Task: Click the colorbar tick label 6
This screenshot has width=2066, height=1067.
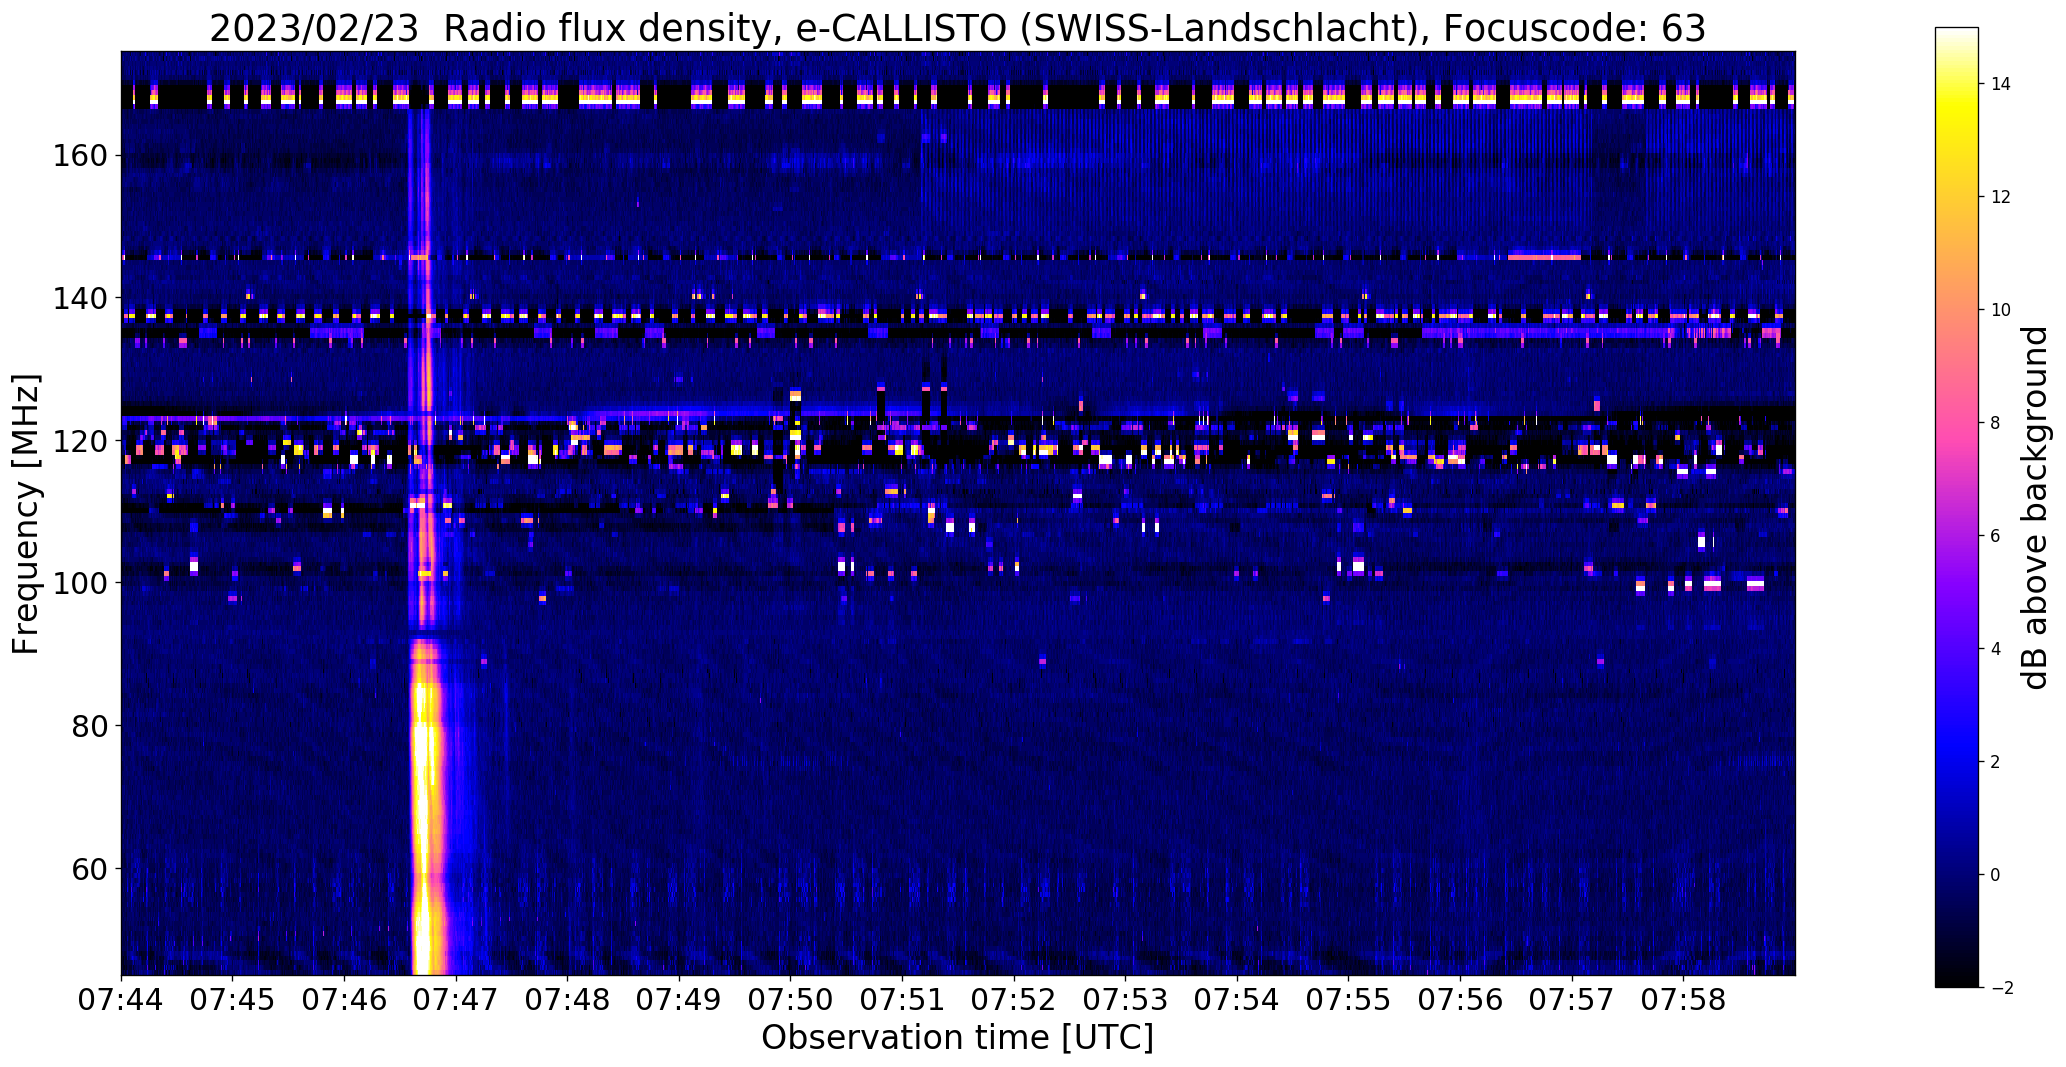Action: click(x=1996, y=536)
